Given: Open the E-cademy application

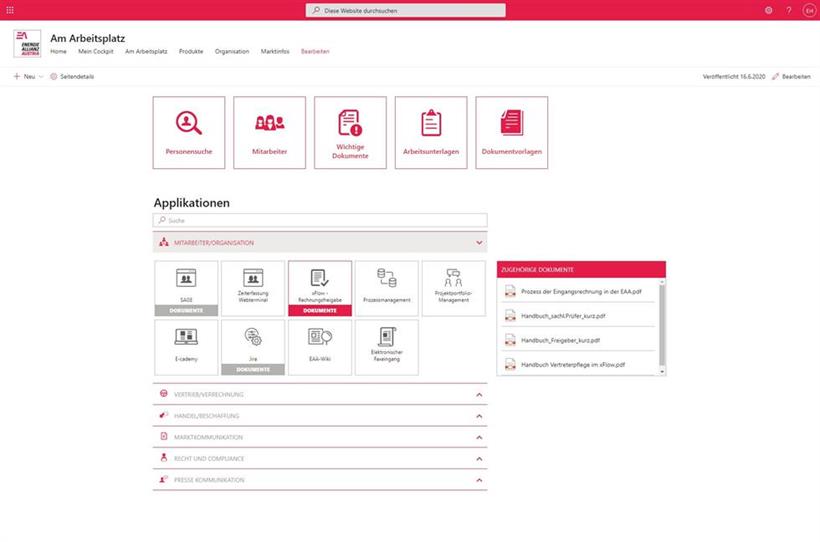Looking at the screenshot, I should [x=186, y=347].
